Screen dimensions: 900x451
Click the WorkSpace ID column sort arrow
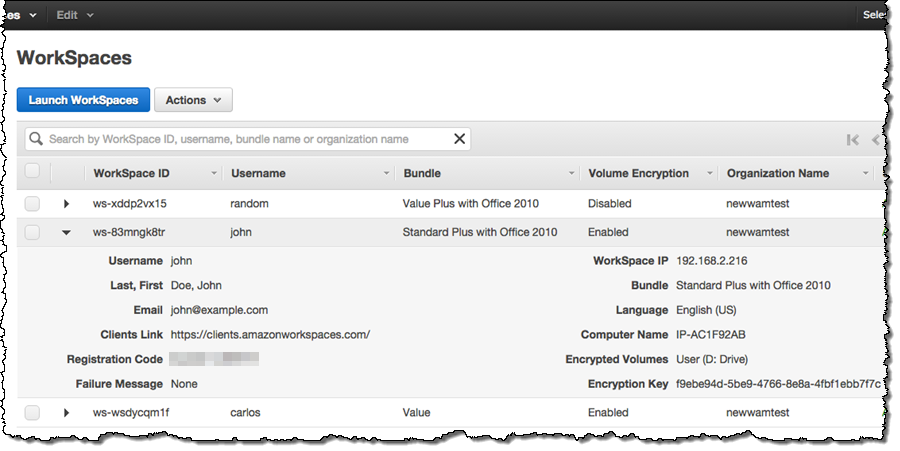[213, 174]
